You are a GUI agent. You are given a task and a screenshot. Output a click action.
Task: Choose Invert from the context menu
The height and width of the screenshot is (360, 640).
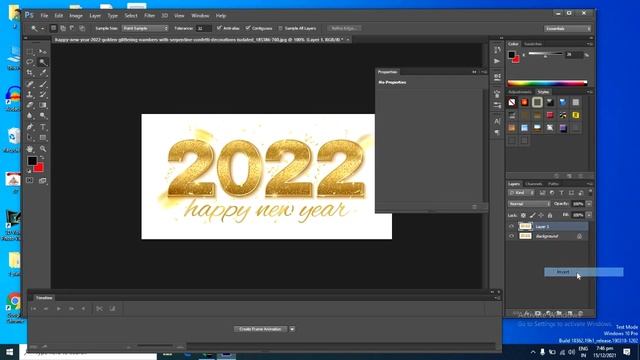point(584,272)
